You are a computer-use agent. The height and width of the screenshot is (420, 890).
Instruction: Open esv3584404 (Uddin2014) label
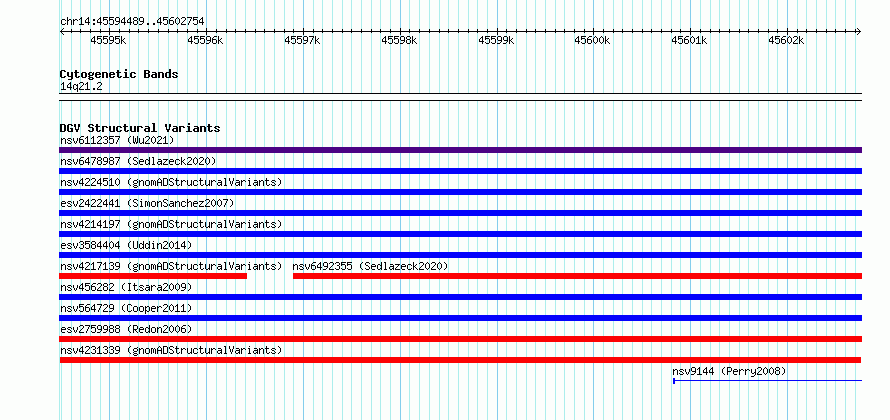pos(126,245)
